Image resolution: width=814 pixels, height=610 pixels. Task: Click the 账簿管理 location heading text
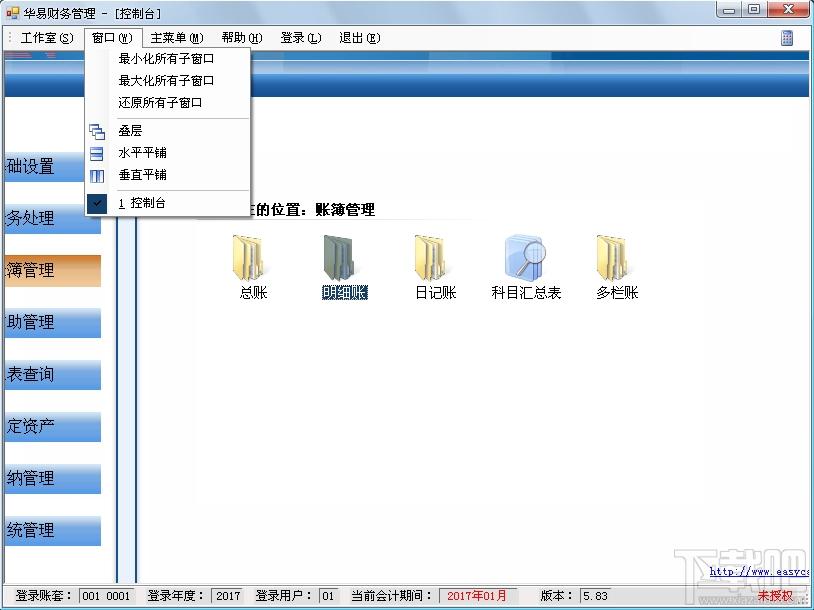(x=345, y=210)
